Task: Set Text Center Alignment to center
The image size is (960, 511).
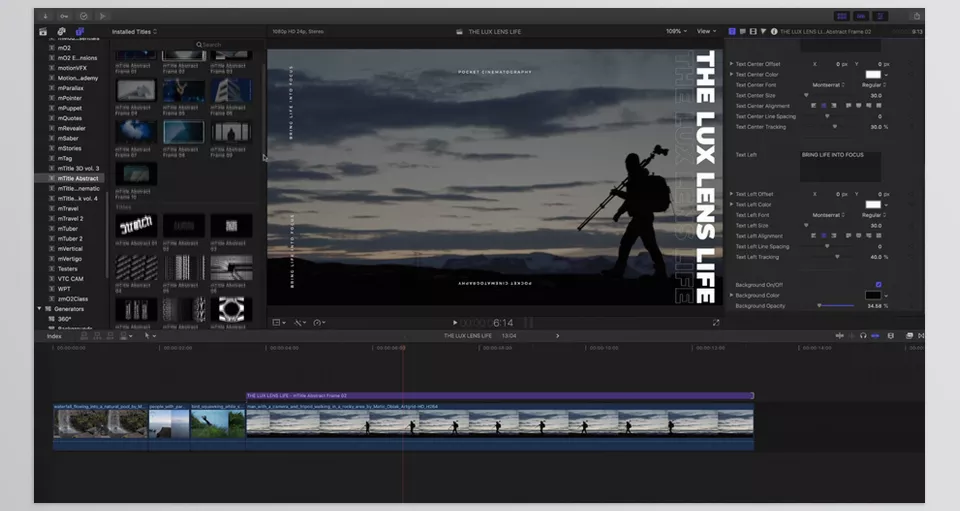Action: coord(823,106)
